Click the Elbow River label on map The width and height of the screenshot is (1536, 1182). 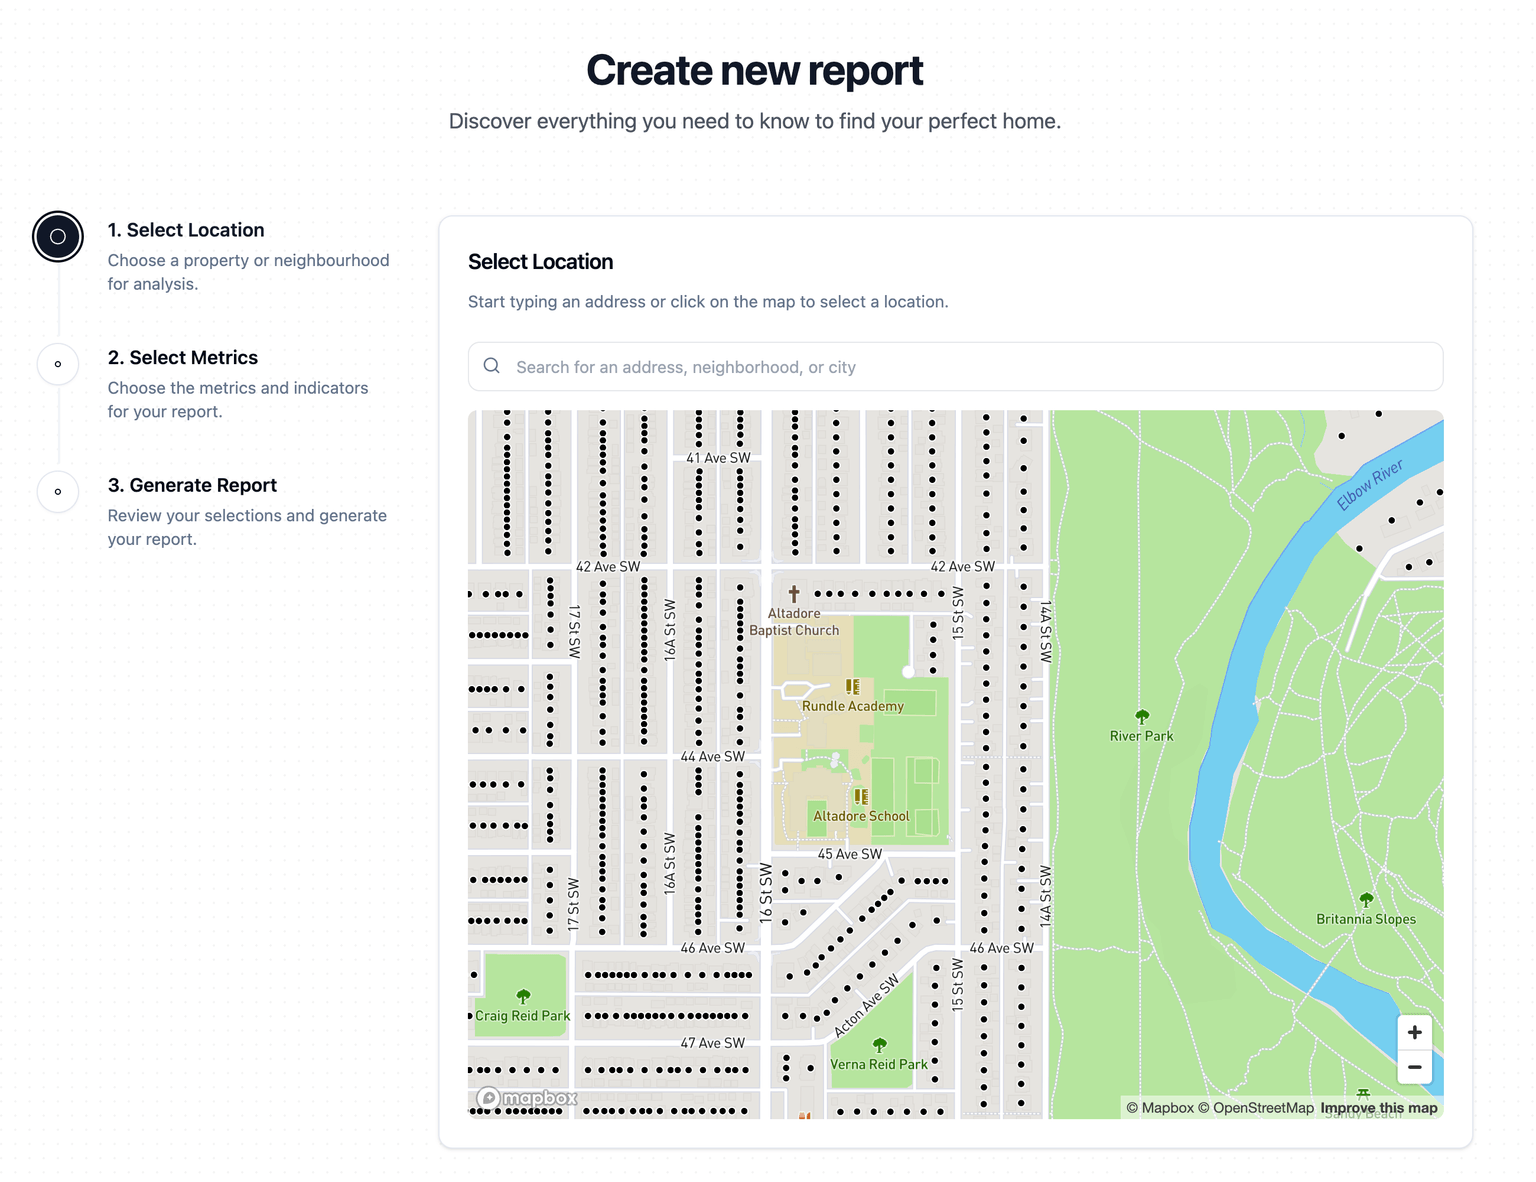coord(1370,485)
